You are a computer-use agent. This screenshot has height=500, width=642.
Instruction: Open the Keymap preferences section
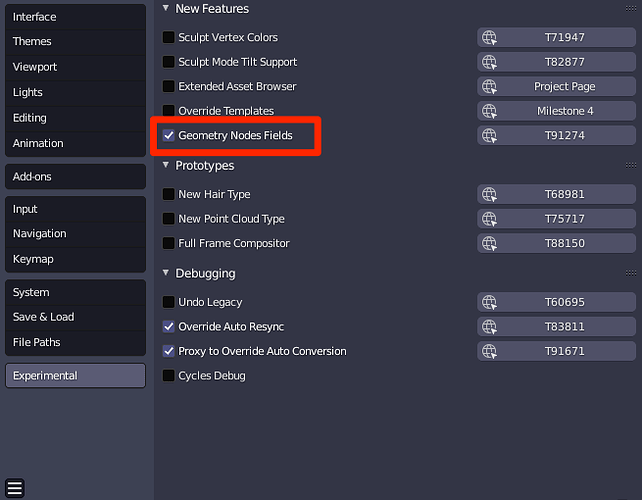(x=75, y=259)
